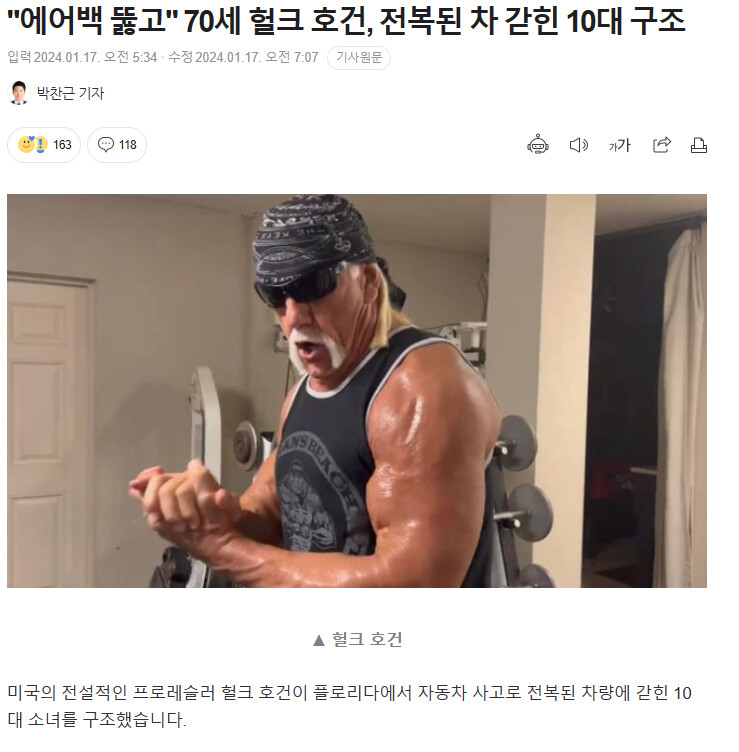Screen dimensions: 739x752
Task: Click the blue exclamation reaction emoji
Action: [x=41, y=144]
